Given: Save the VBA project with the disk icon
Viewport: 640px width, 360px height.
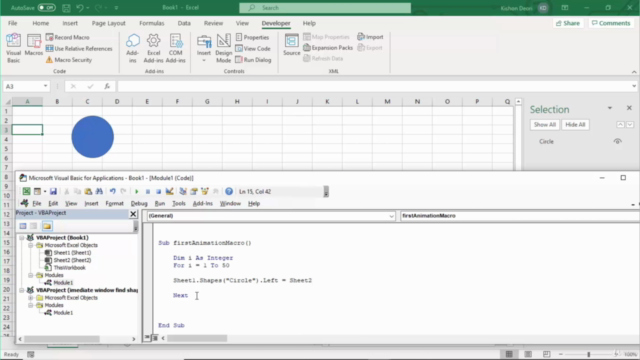Looking at the screenshot, I should click(53, 191).
